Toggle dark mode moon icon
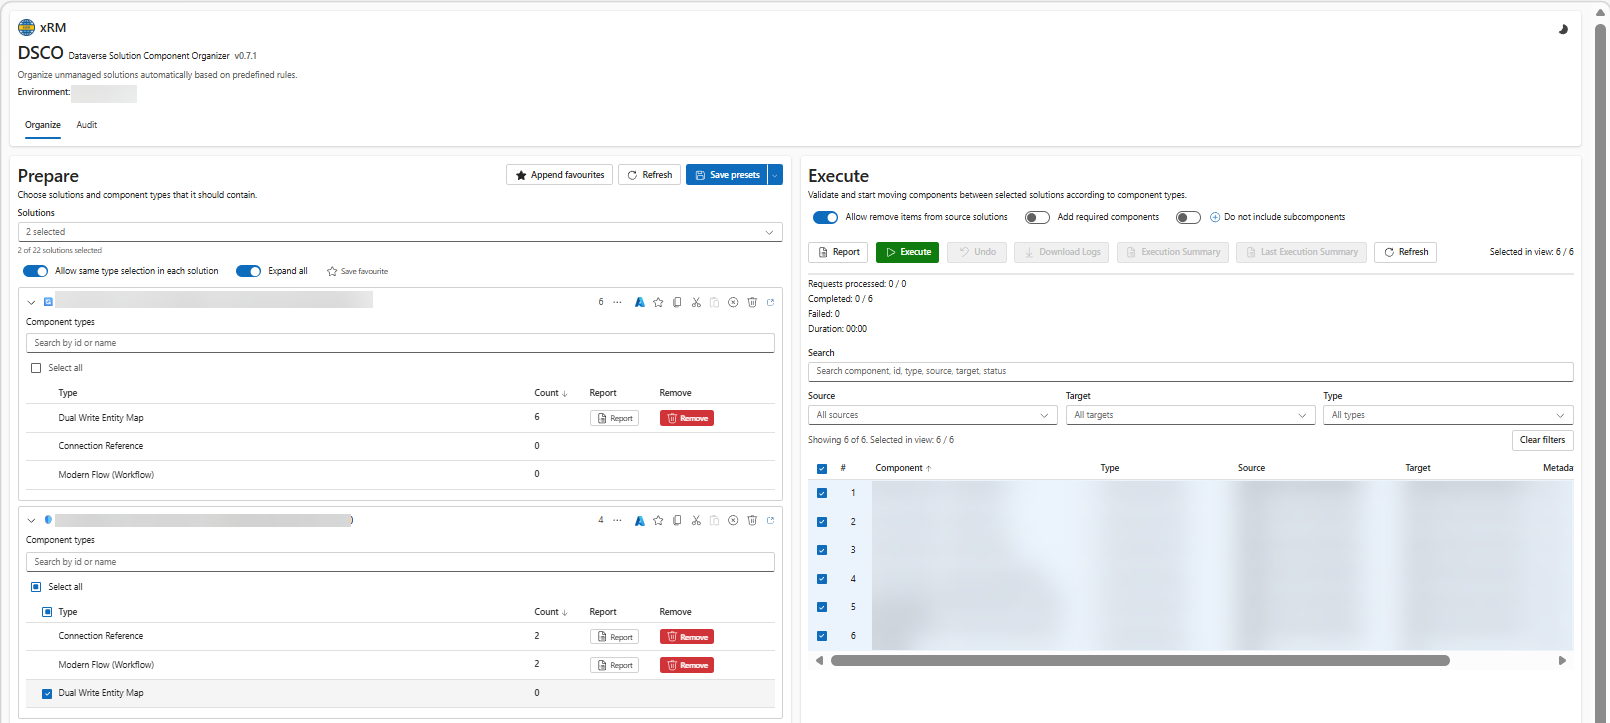Viewport: 1610px width, 723px height. (x=1563, y=30)
